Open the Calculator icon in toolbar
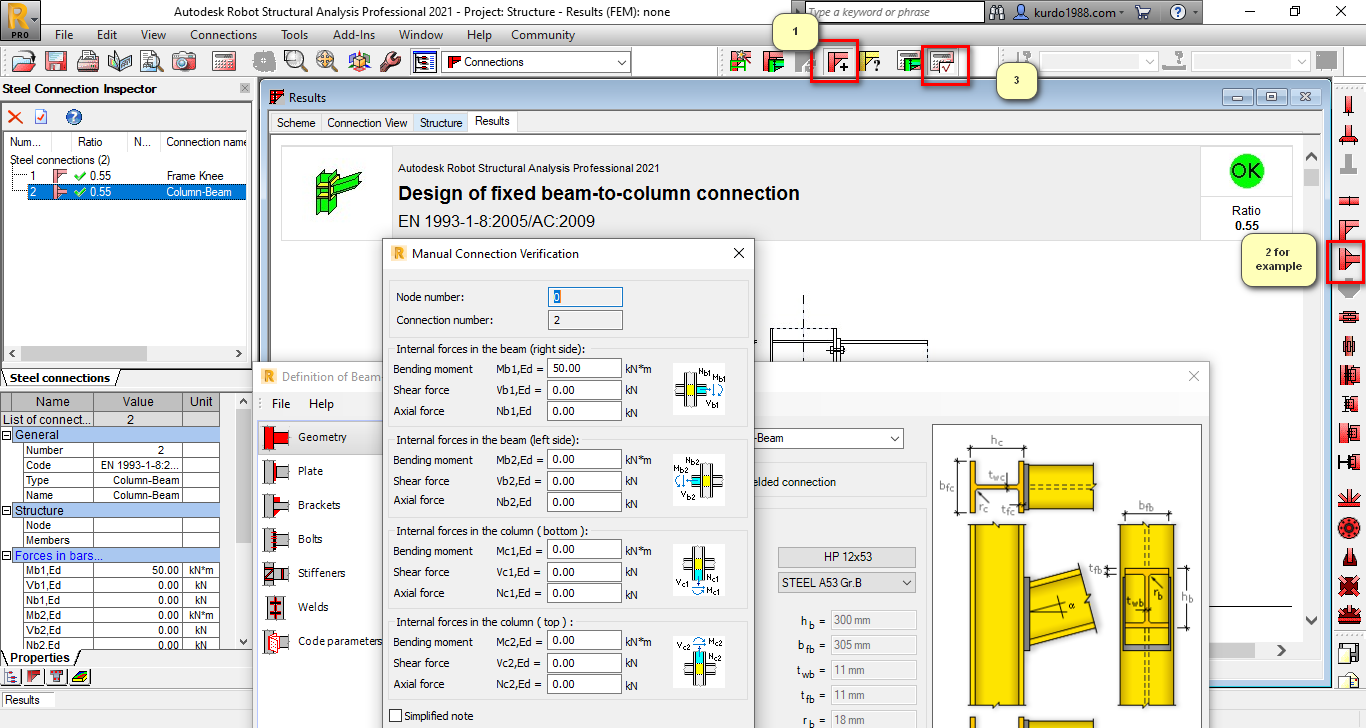 coord(224,61)
